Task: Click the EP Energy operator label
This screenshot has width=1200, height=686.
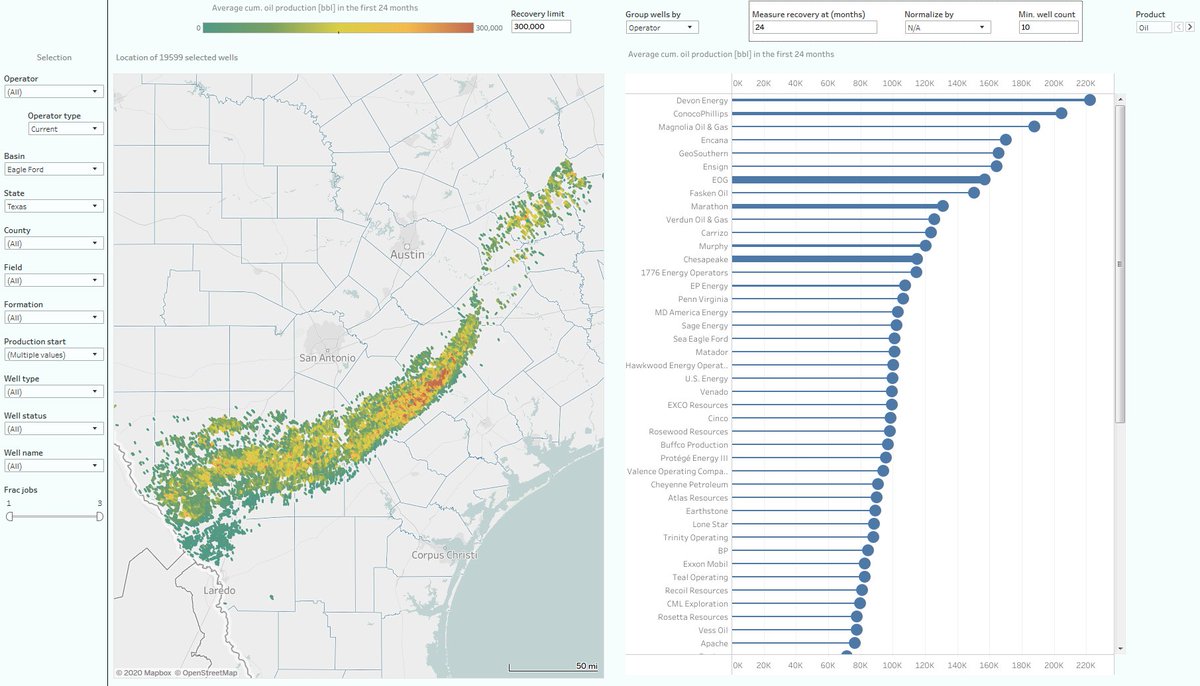Action: [x=709, y=286]
